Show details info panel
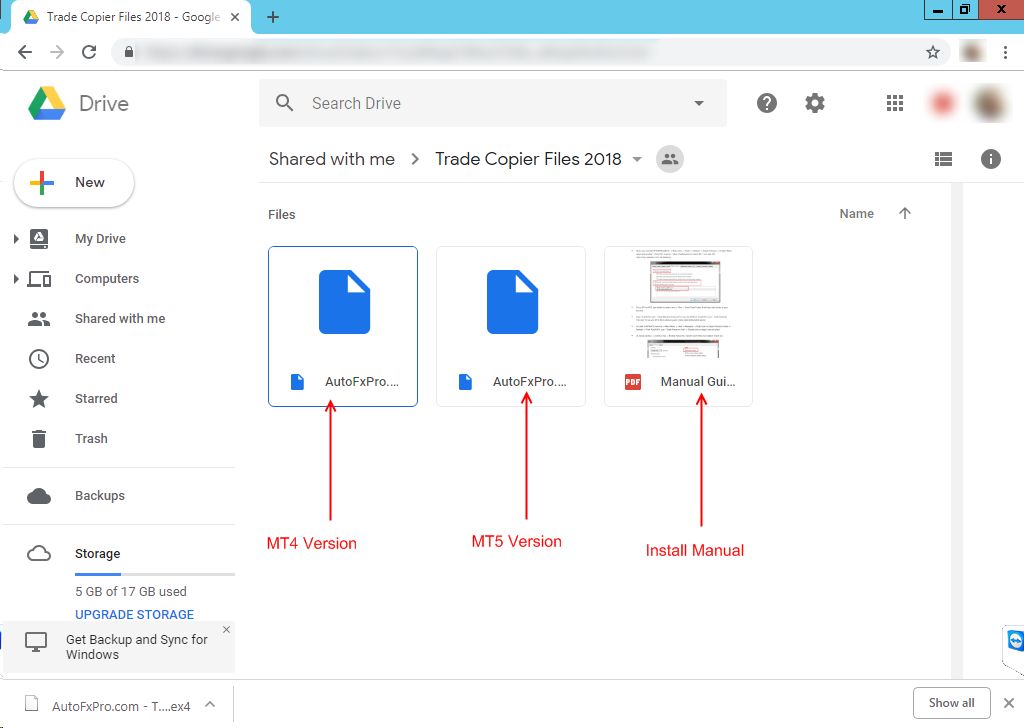Screen dimensions: 1024x728 click(x=991, y=159)
